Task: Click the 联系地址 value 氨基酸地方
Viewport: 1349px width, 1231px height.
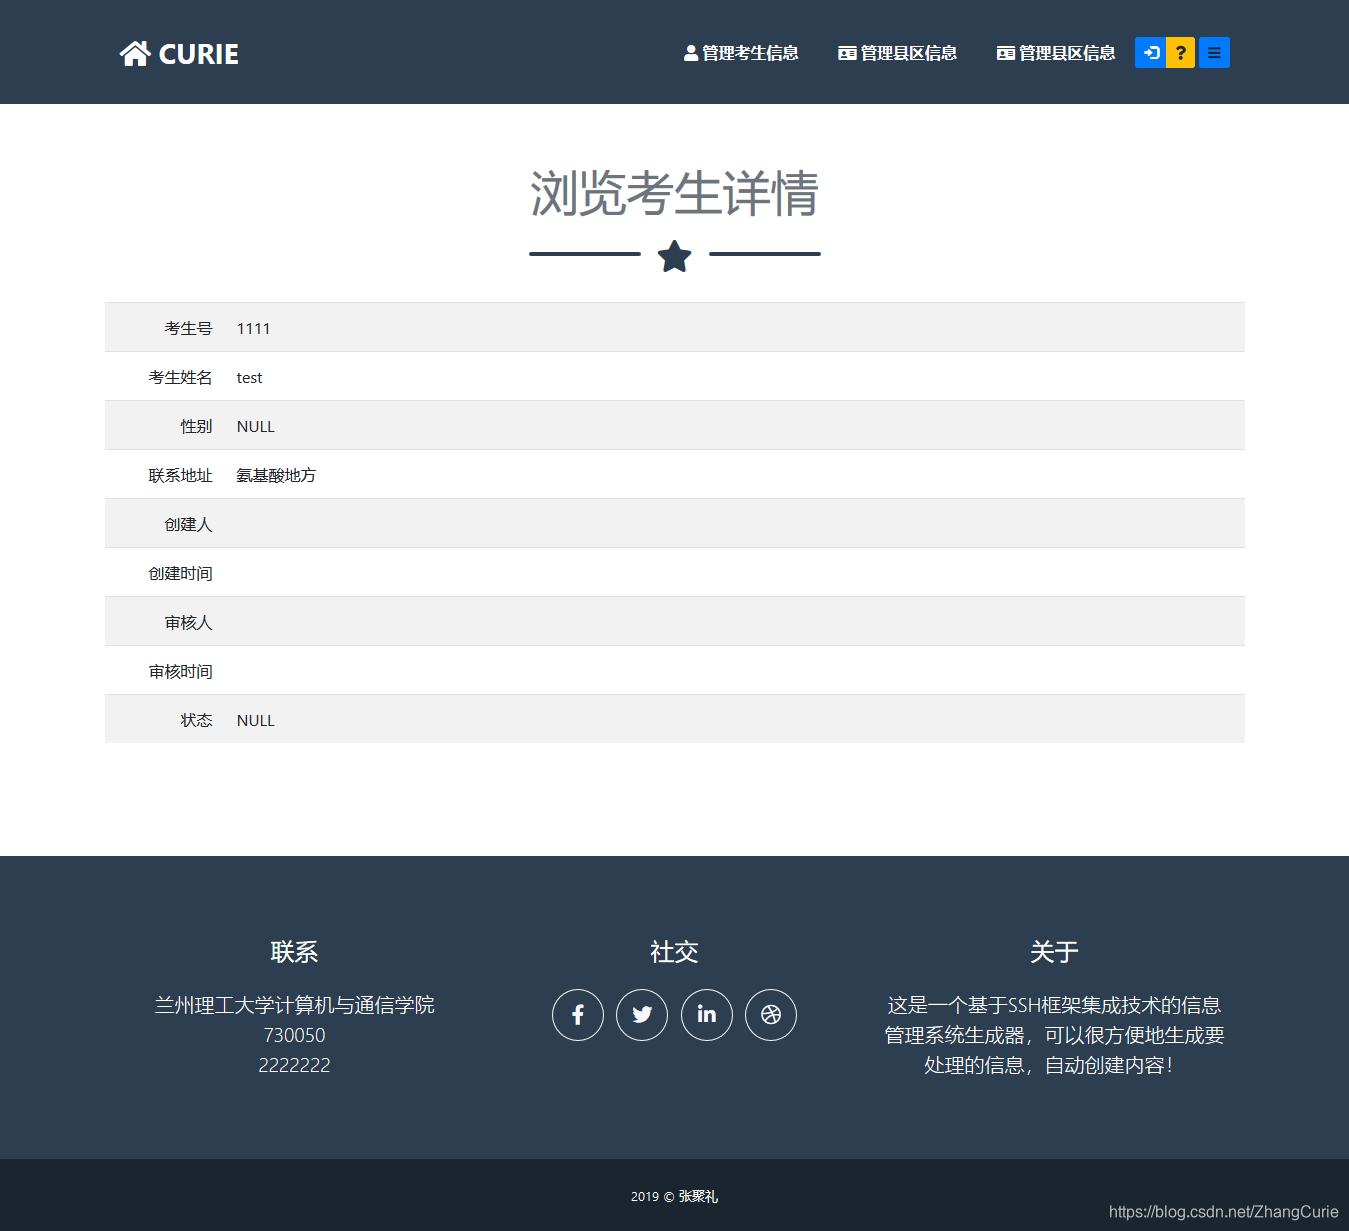Action: click(x=276, y=475)
